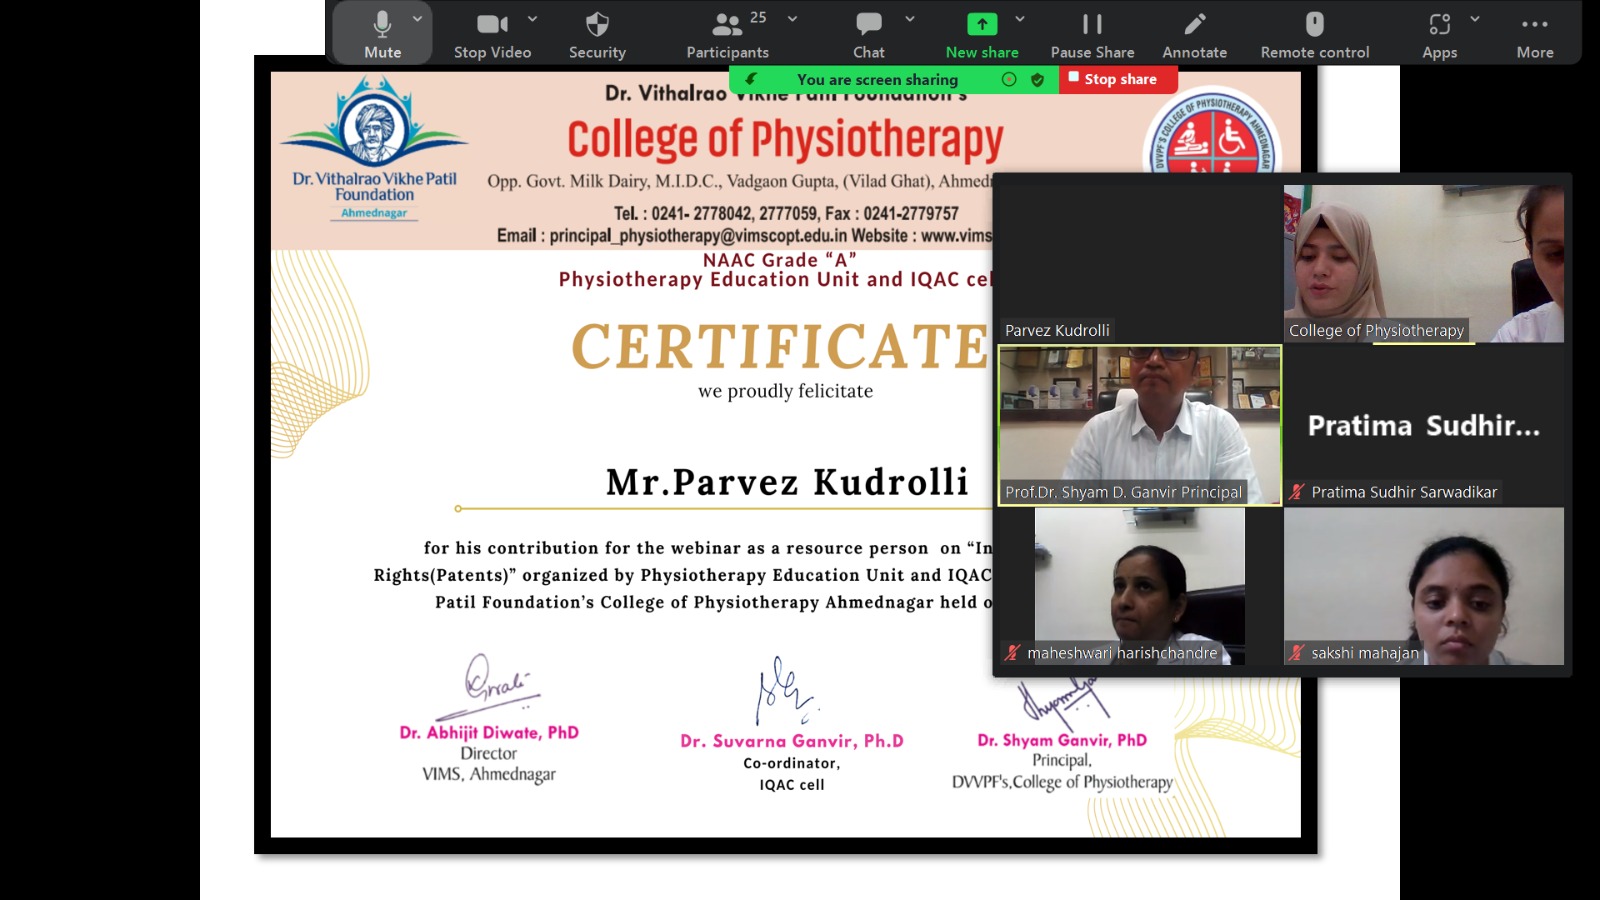Click green shield encryption icon in sharing bar
The width and height of the screenshot is (1600, 900).
[1038, 80]
